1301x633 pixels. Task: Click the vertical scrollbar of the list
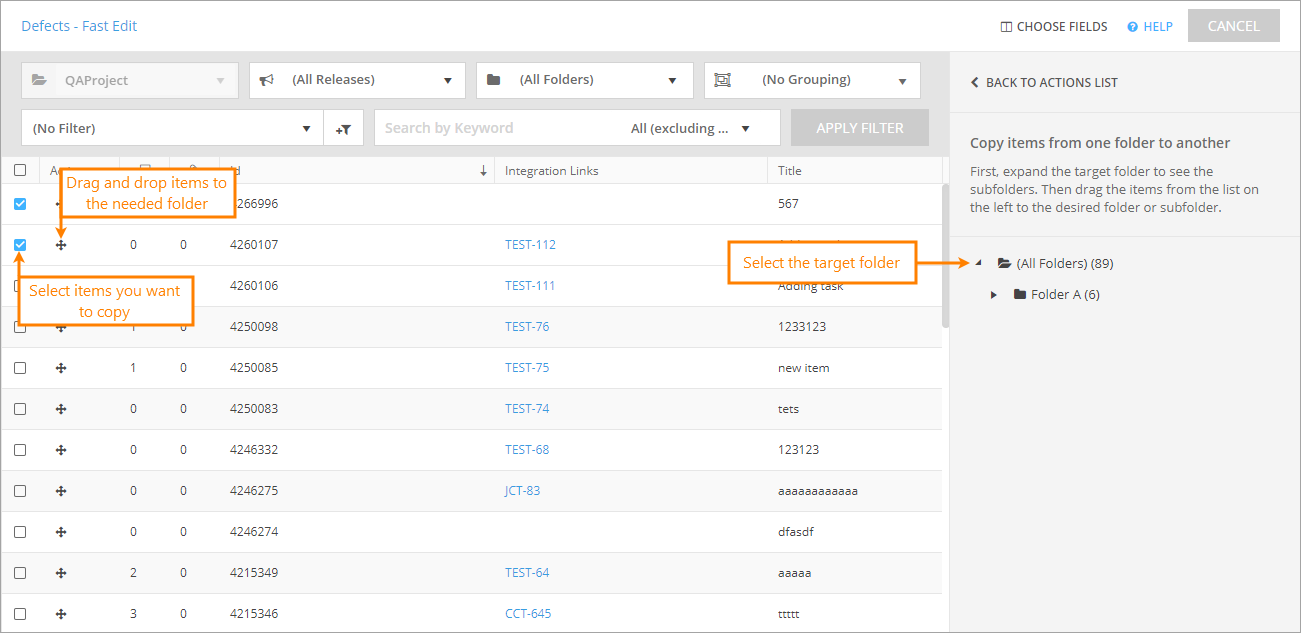click(946, 260)
